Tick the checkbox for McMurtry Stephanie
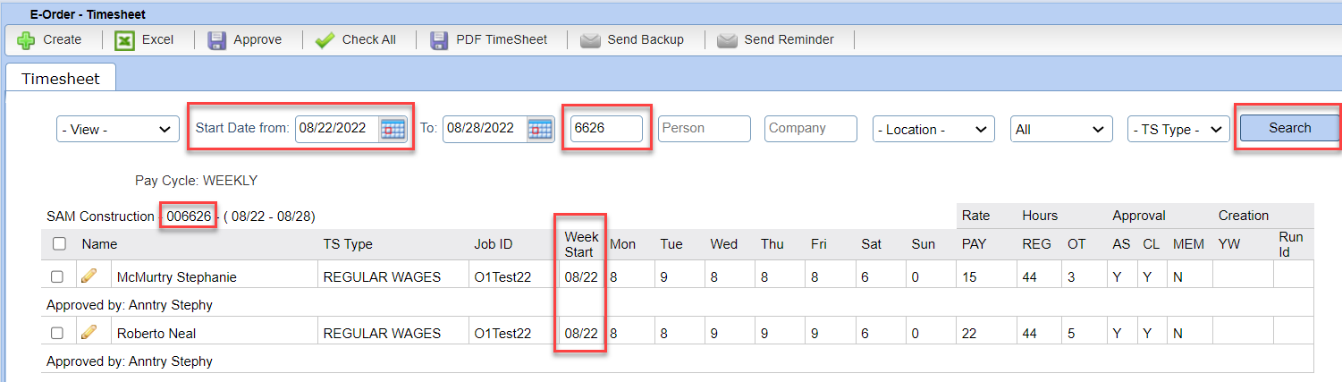Screen dimensions: 1342x382 point(57,277)
